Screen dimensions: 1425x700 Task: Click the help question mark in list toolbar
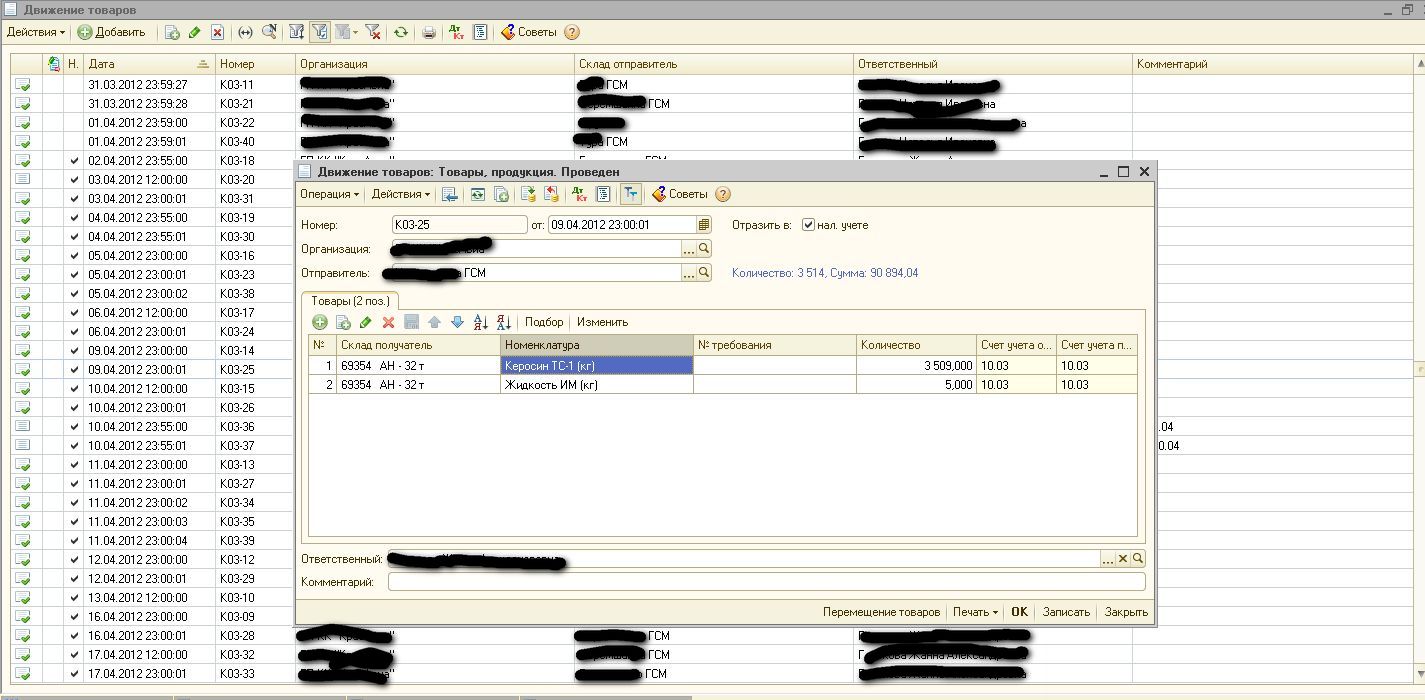click(572, 32)
